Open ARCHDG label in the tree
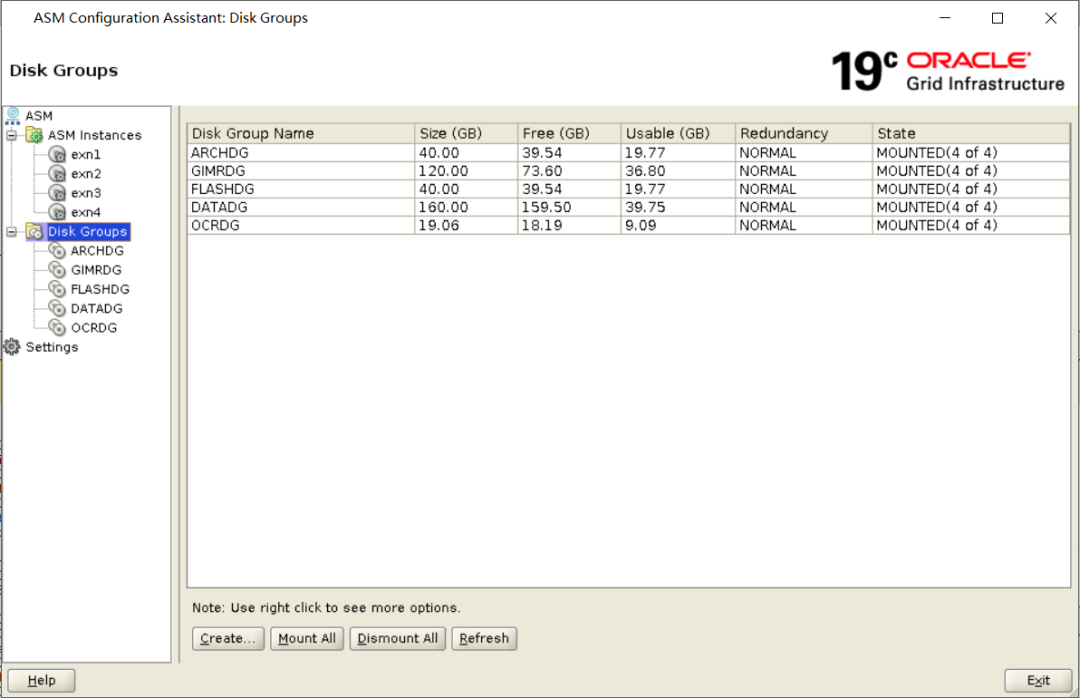1080x698 pixels. click(x=97, y=251)
